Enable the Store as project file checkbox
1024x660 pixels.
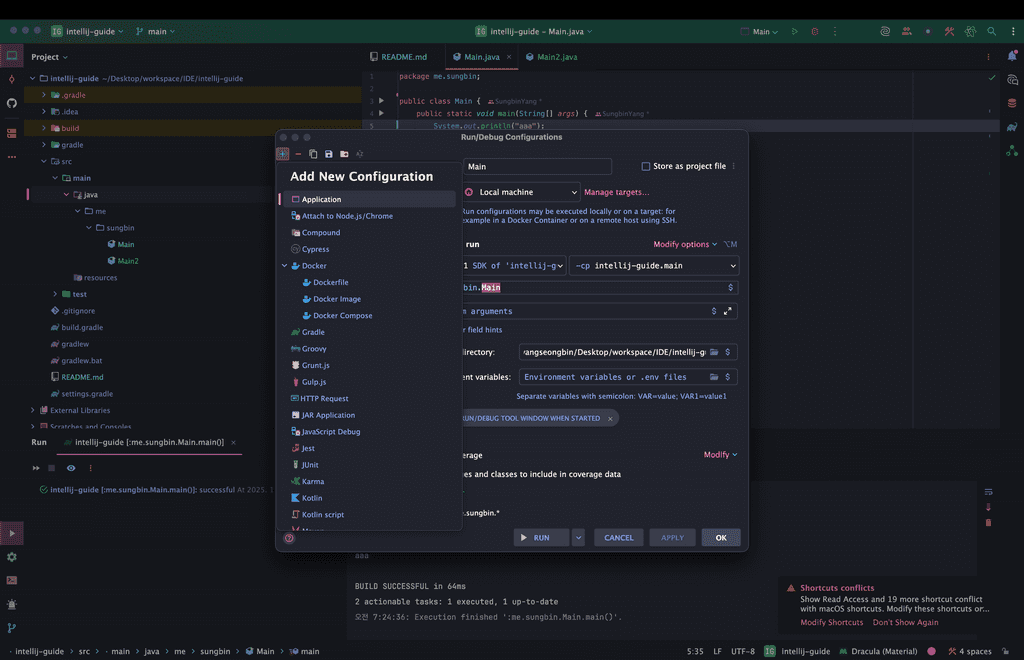click(x=646, y=166)
